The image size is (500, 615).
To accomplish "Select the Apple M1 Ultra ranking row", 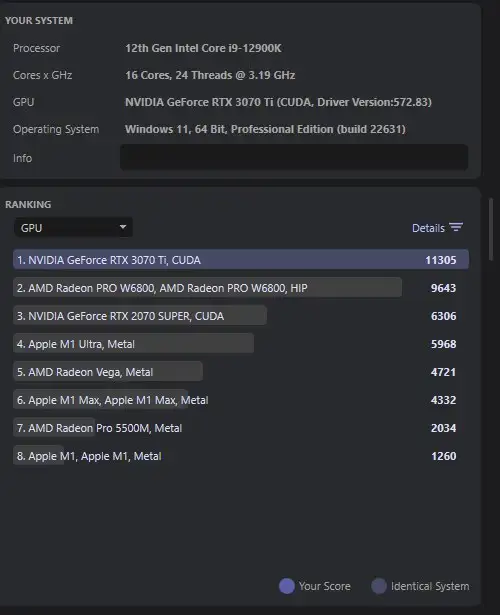I will tap(241, 344).
